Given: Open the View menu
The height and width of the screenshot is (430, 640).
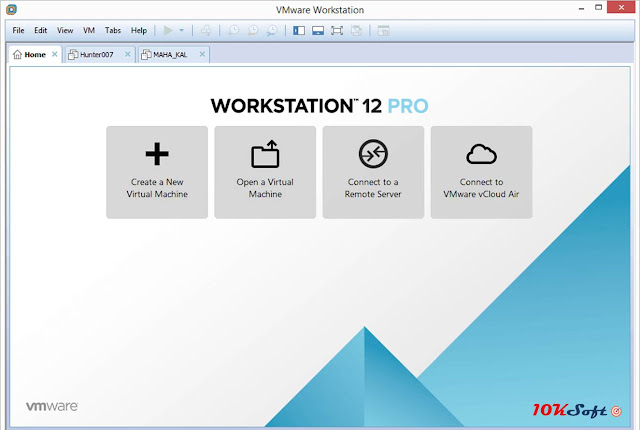Looking at the screenshot, I should click(65, 30).
